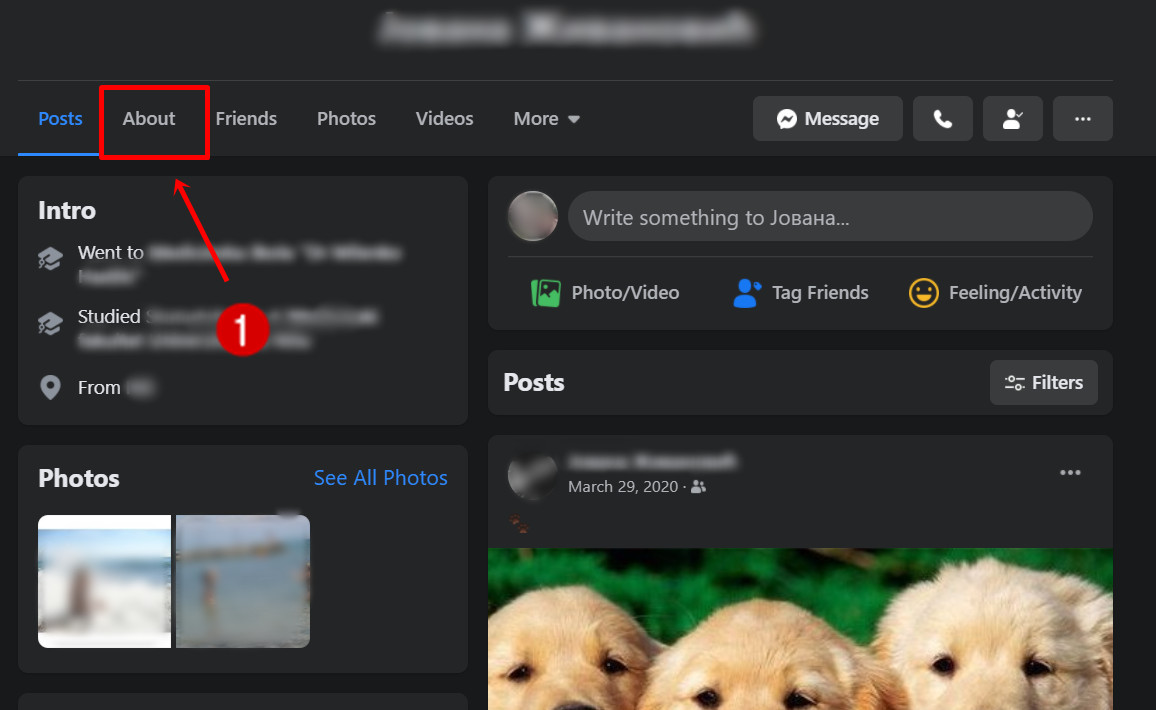Click the graduation cap icon beside Studied
Viewport: 1156px width, 710px height.
(50, 323)
